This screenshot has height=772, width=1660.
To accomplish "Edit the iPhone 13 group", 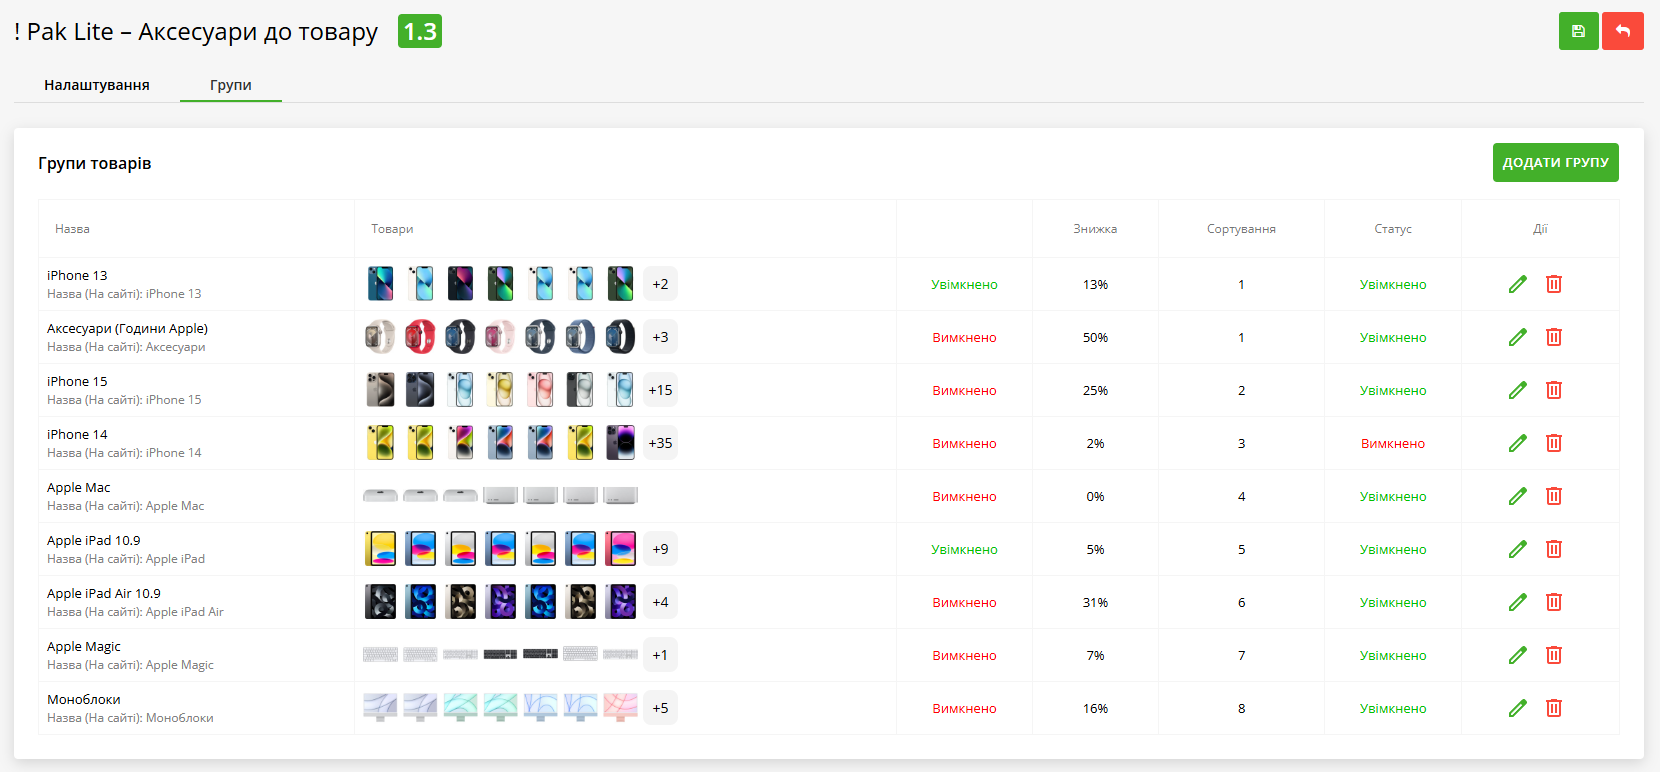I will 1517,284.
